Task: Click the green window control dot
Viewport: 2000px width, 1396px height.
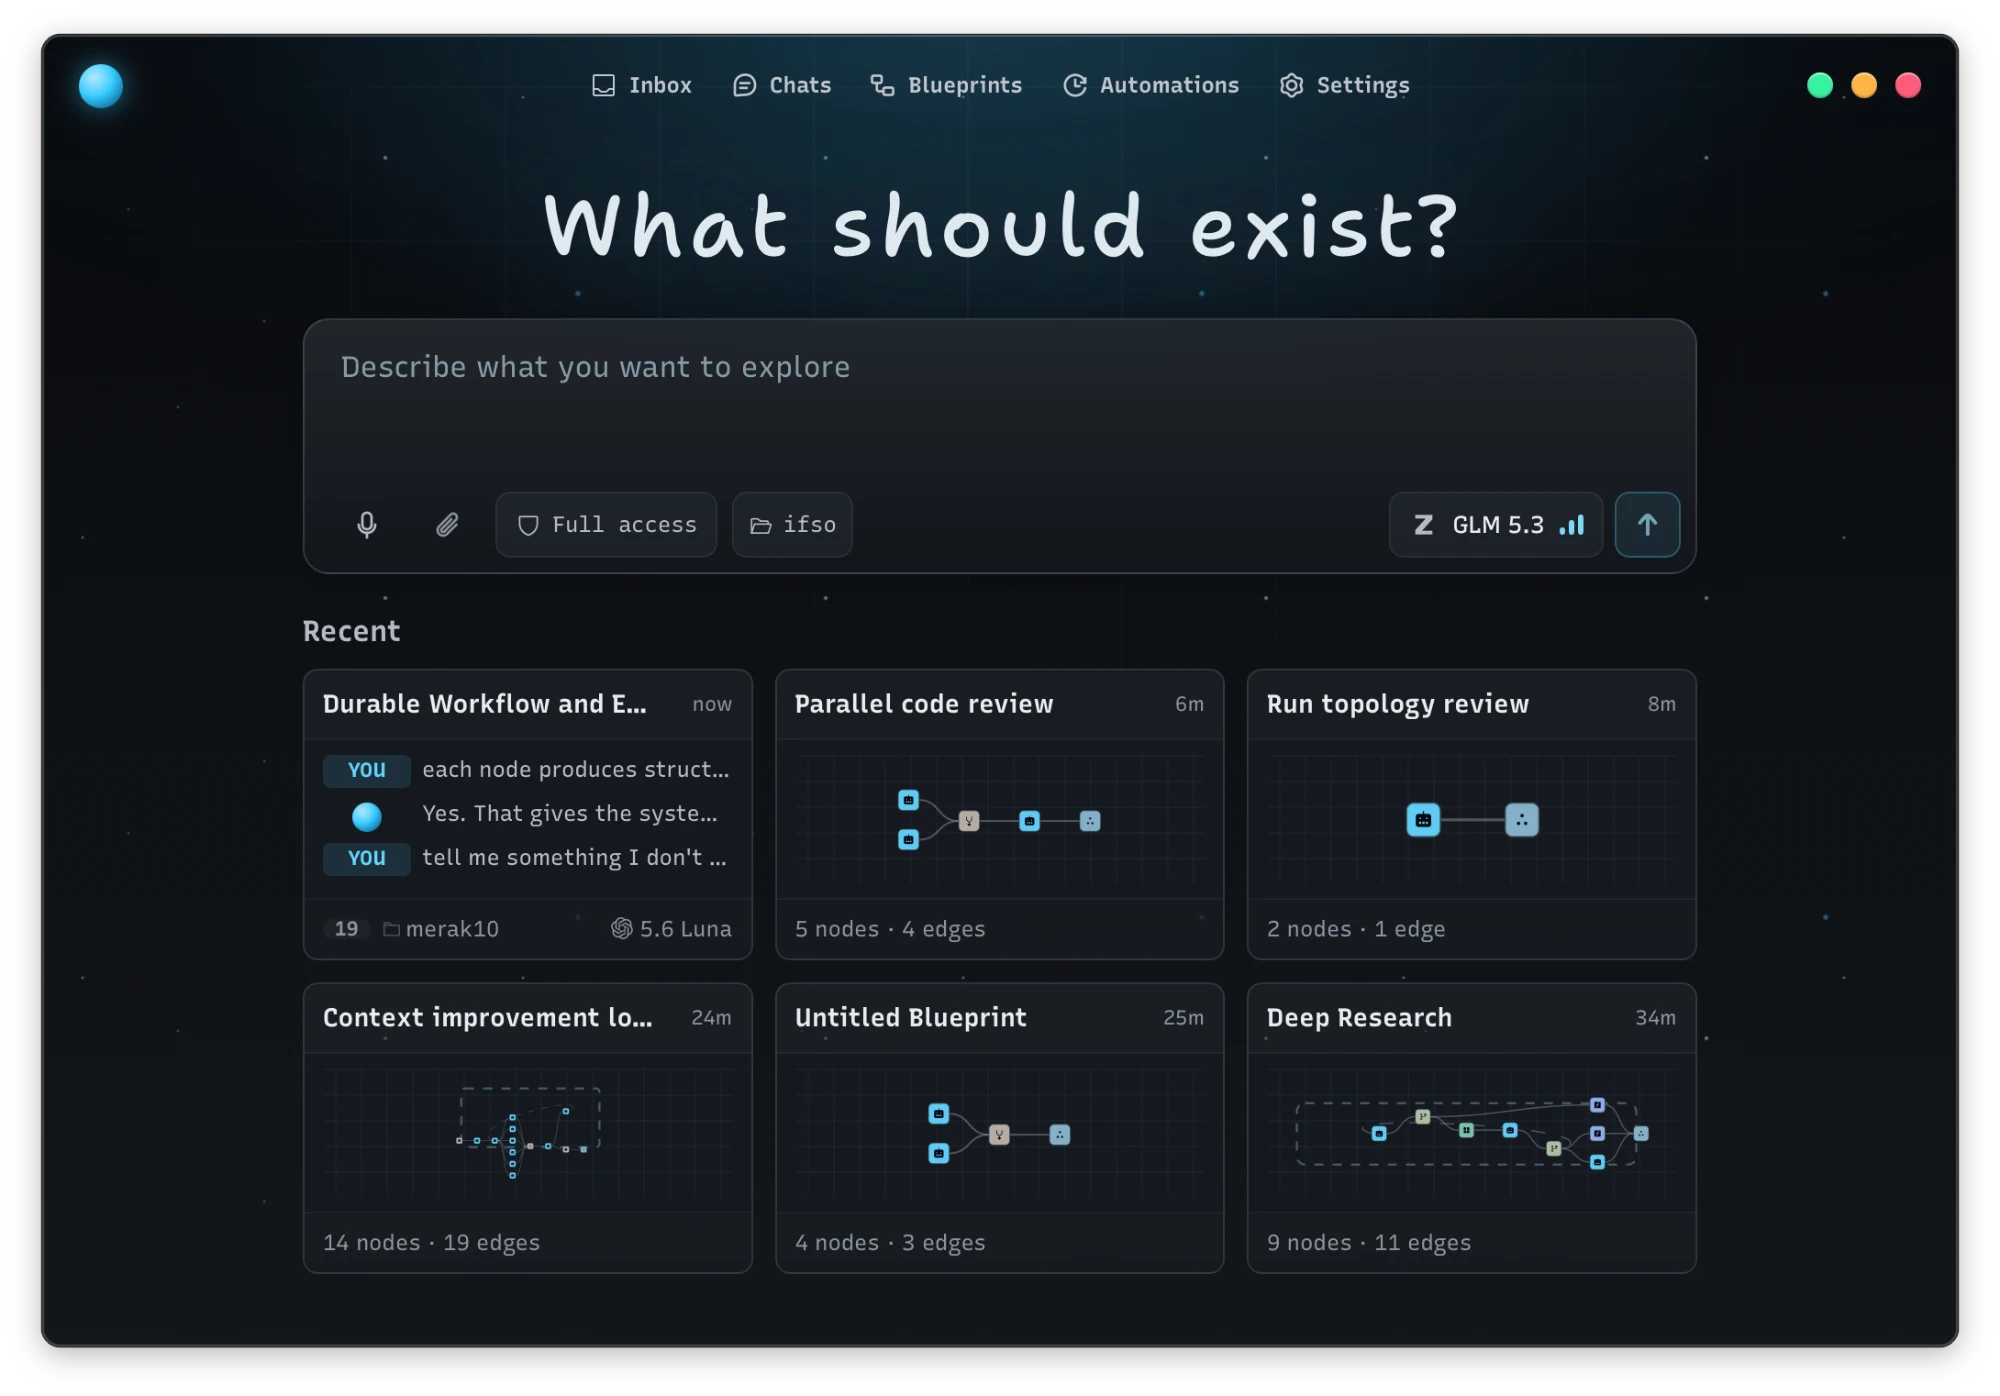Action: (1820, 86)
